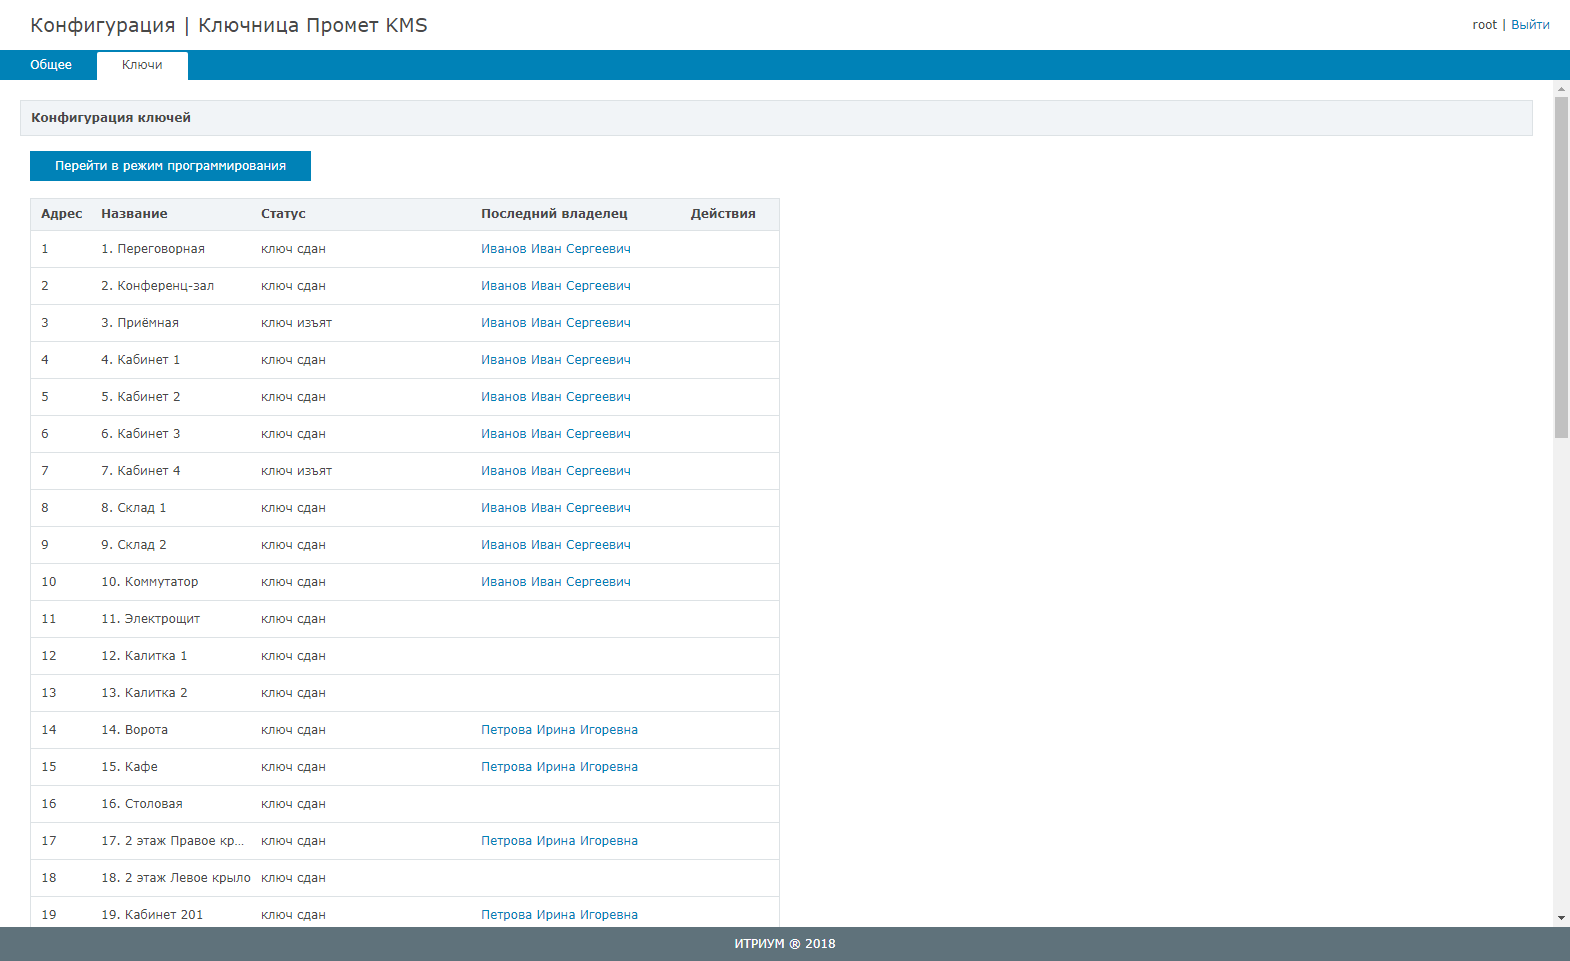Click Перейти в режим программирования button
This screenshot has width=1570, height=961.
coord(170,166)
